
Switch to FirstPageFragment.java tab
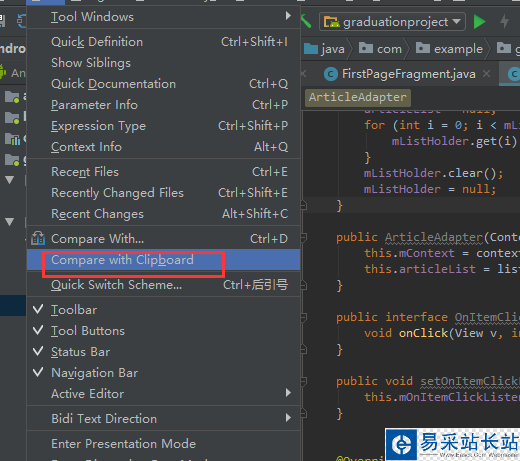[408, 74]
